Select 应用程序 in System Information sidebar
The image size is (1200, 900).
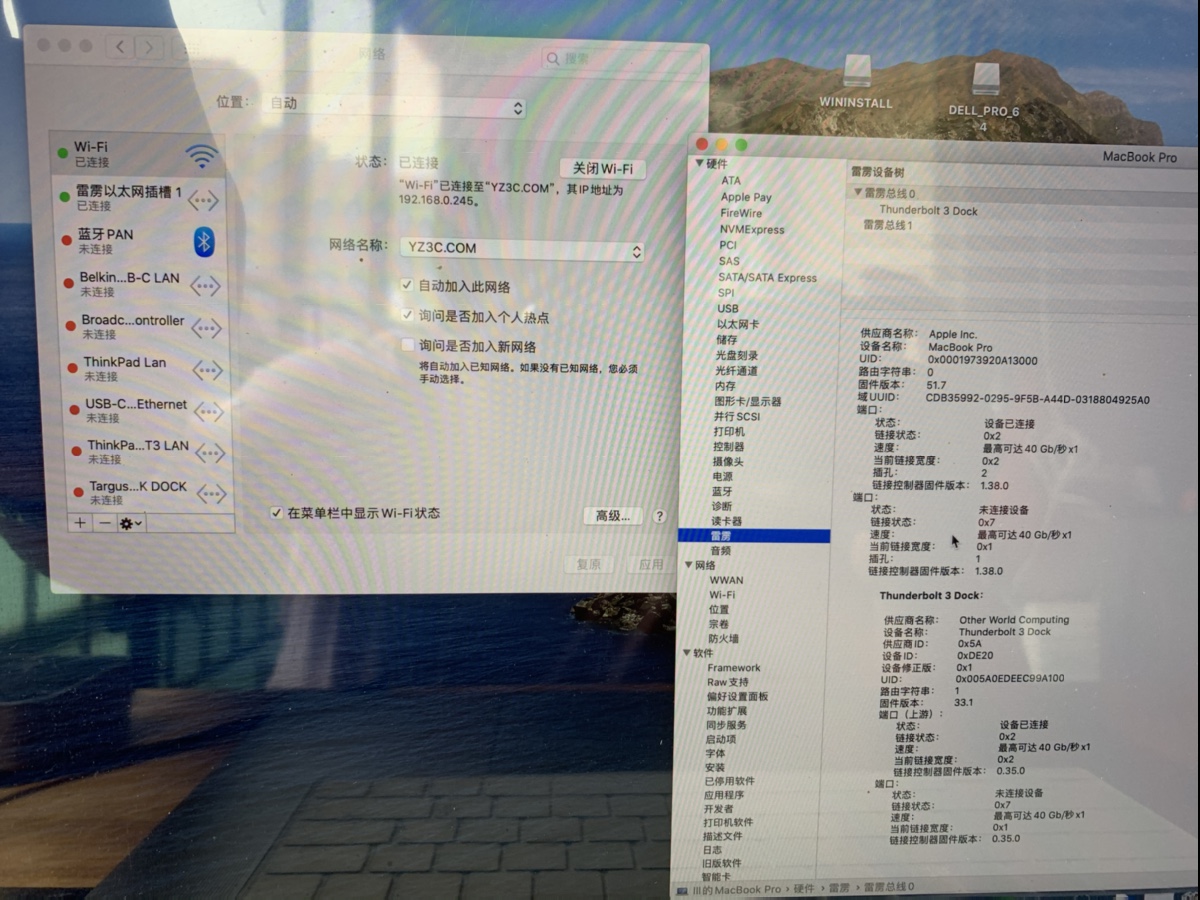723,795
